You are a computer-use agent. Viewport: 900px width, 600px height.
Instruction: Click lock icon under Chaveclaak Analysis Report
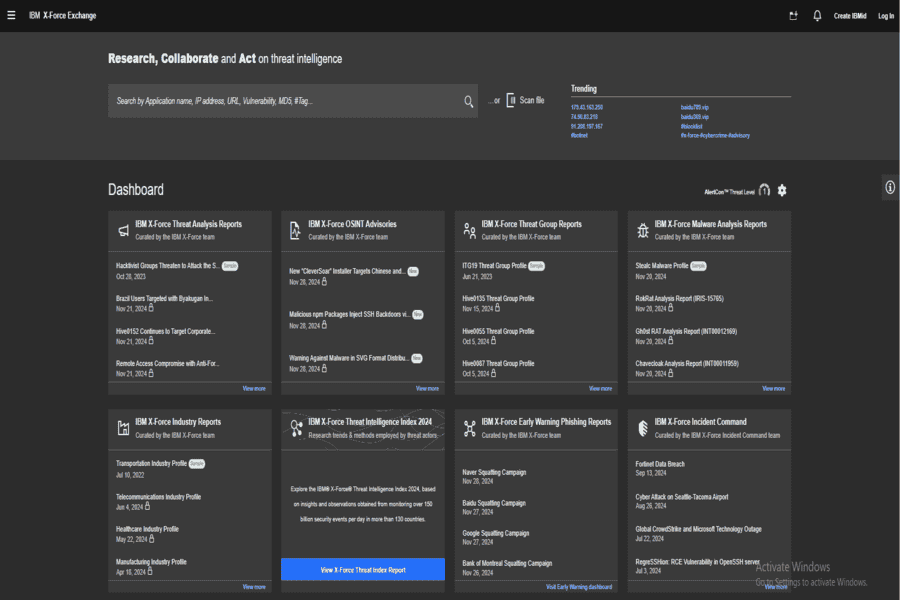[670, 373]
